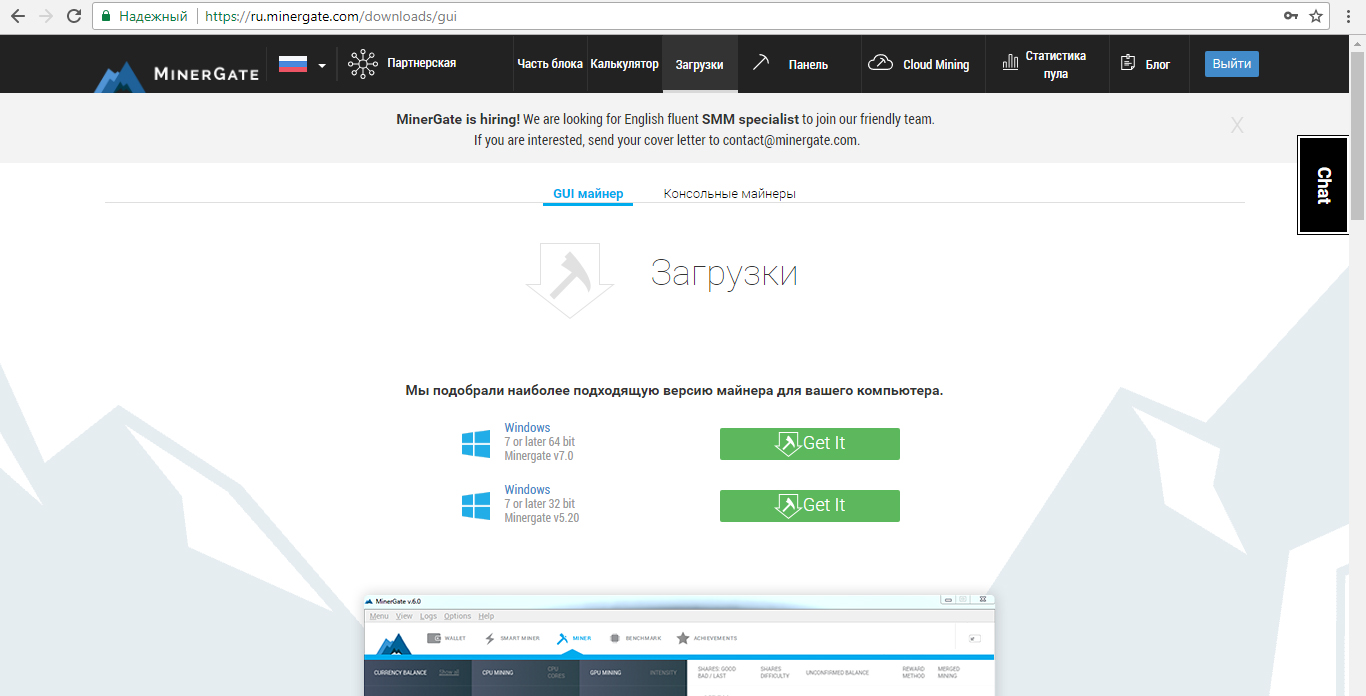
Task: Close the MinerGate hiring banner
Action: coord(1237,125)
